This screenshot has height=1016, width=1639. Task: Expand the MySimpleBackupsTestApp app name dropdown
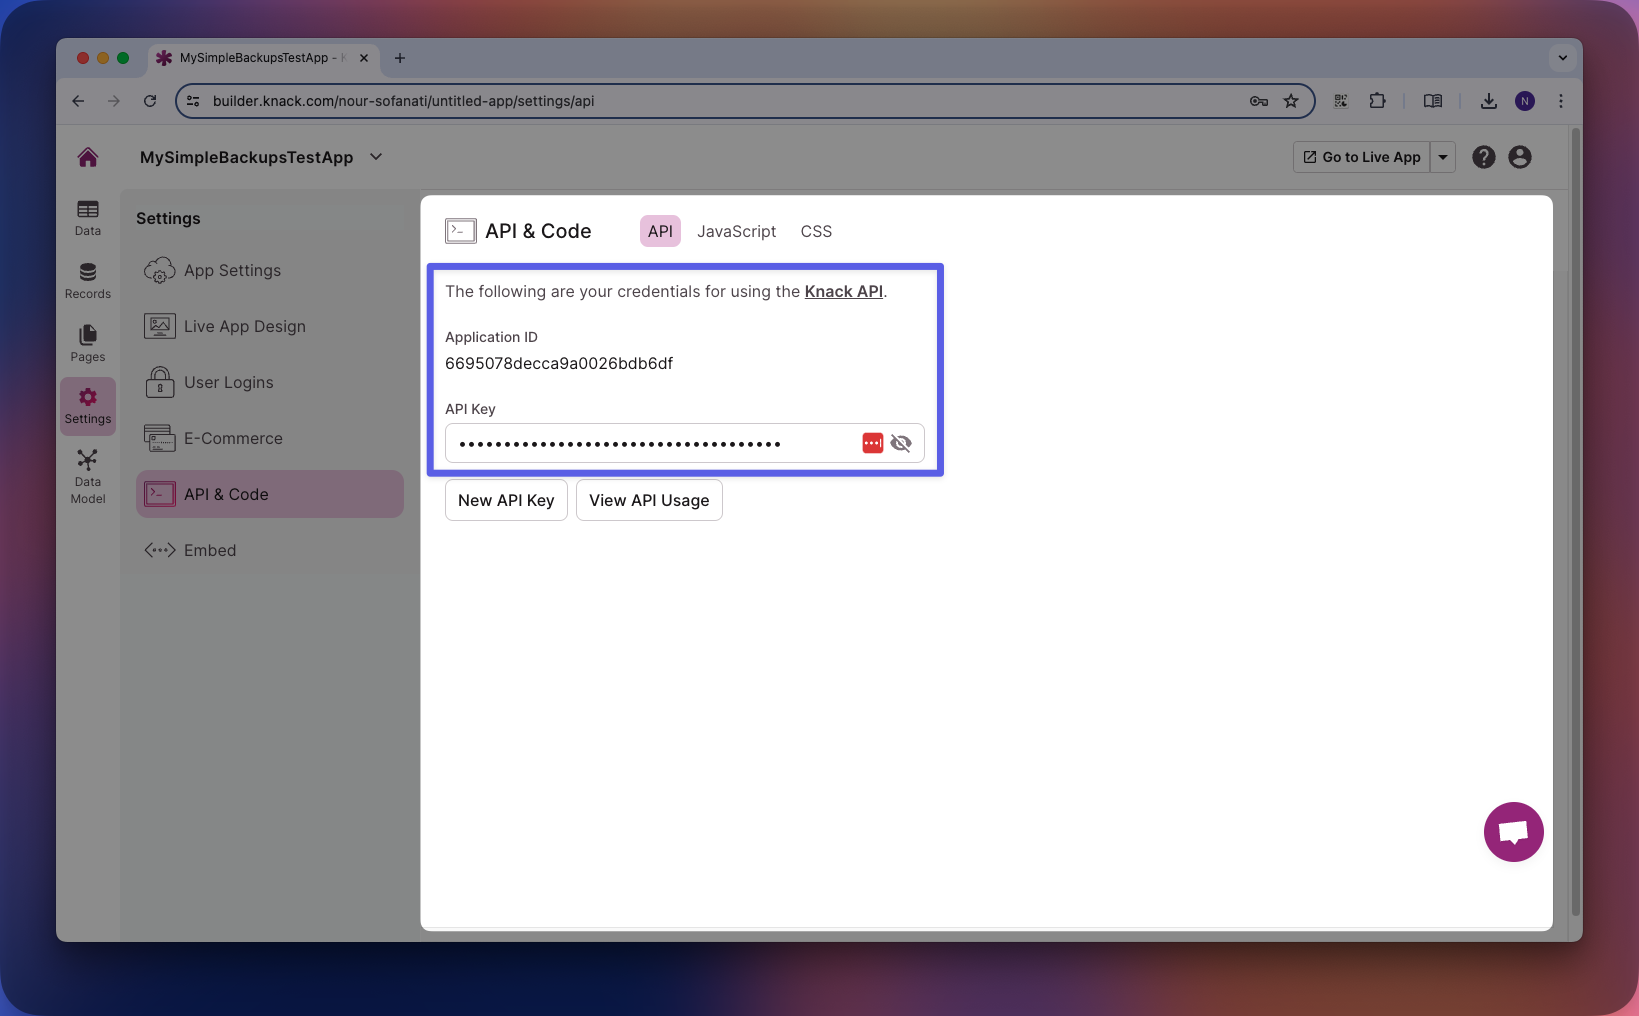point(376,157)
